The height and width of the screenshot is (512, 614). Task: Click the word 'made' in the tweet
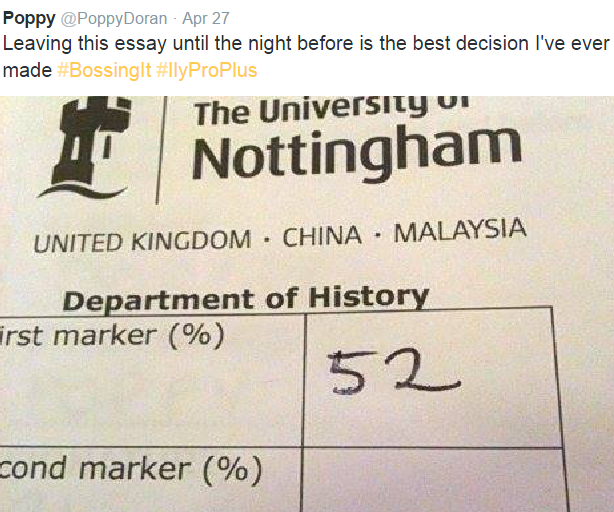[27, 70]
